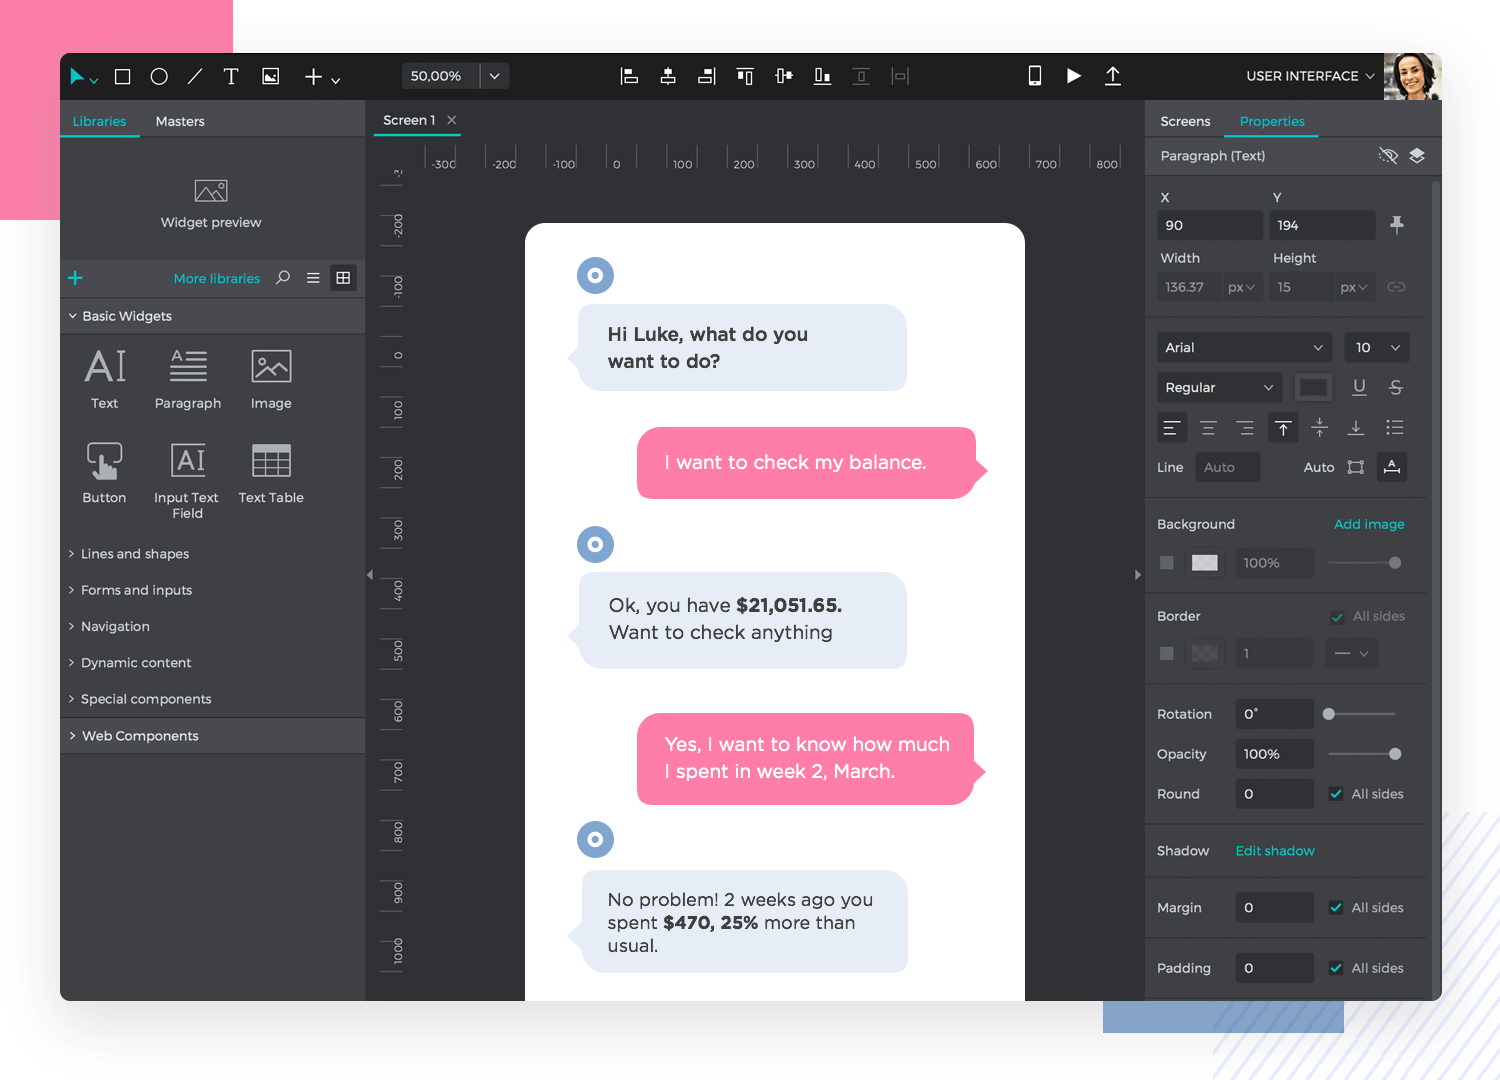The width and height of the screenshot is (1500, 1080).
Task: Pick the Button widget
Action: (x=104, y=474)
